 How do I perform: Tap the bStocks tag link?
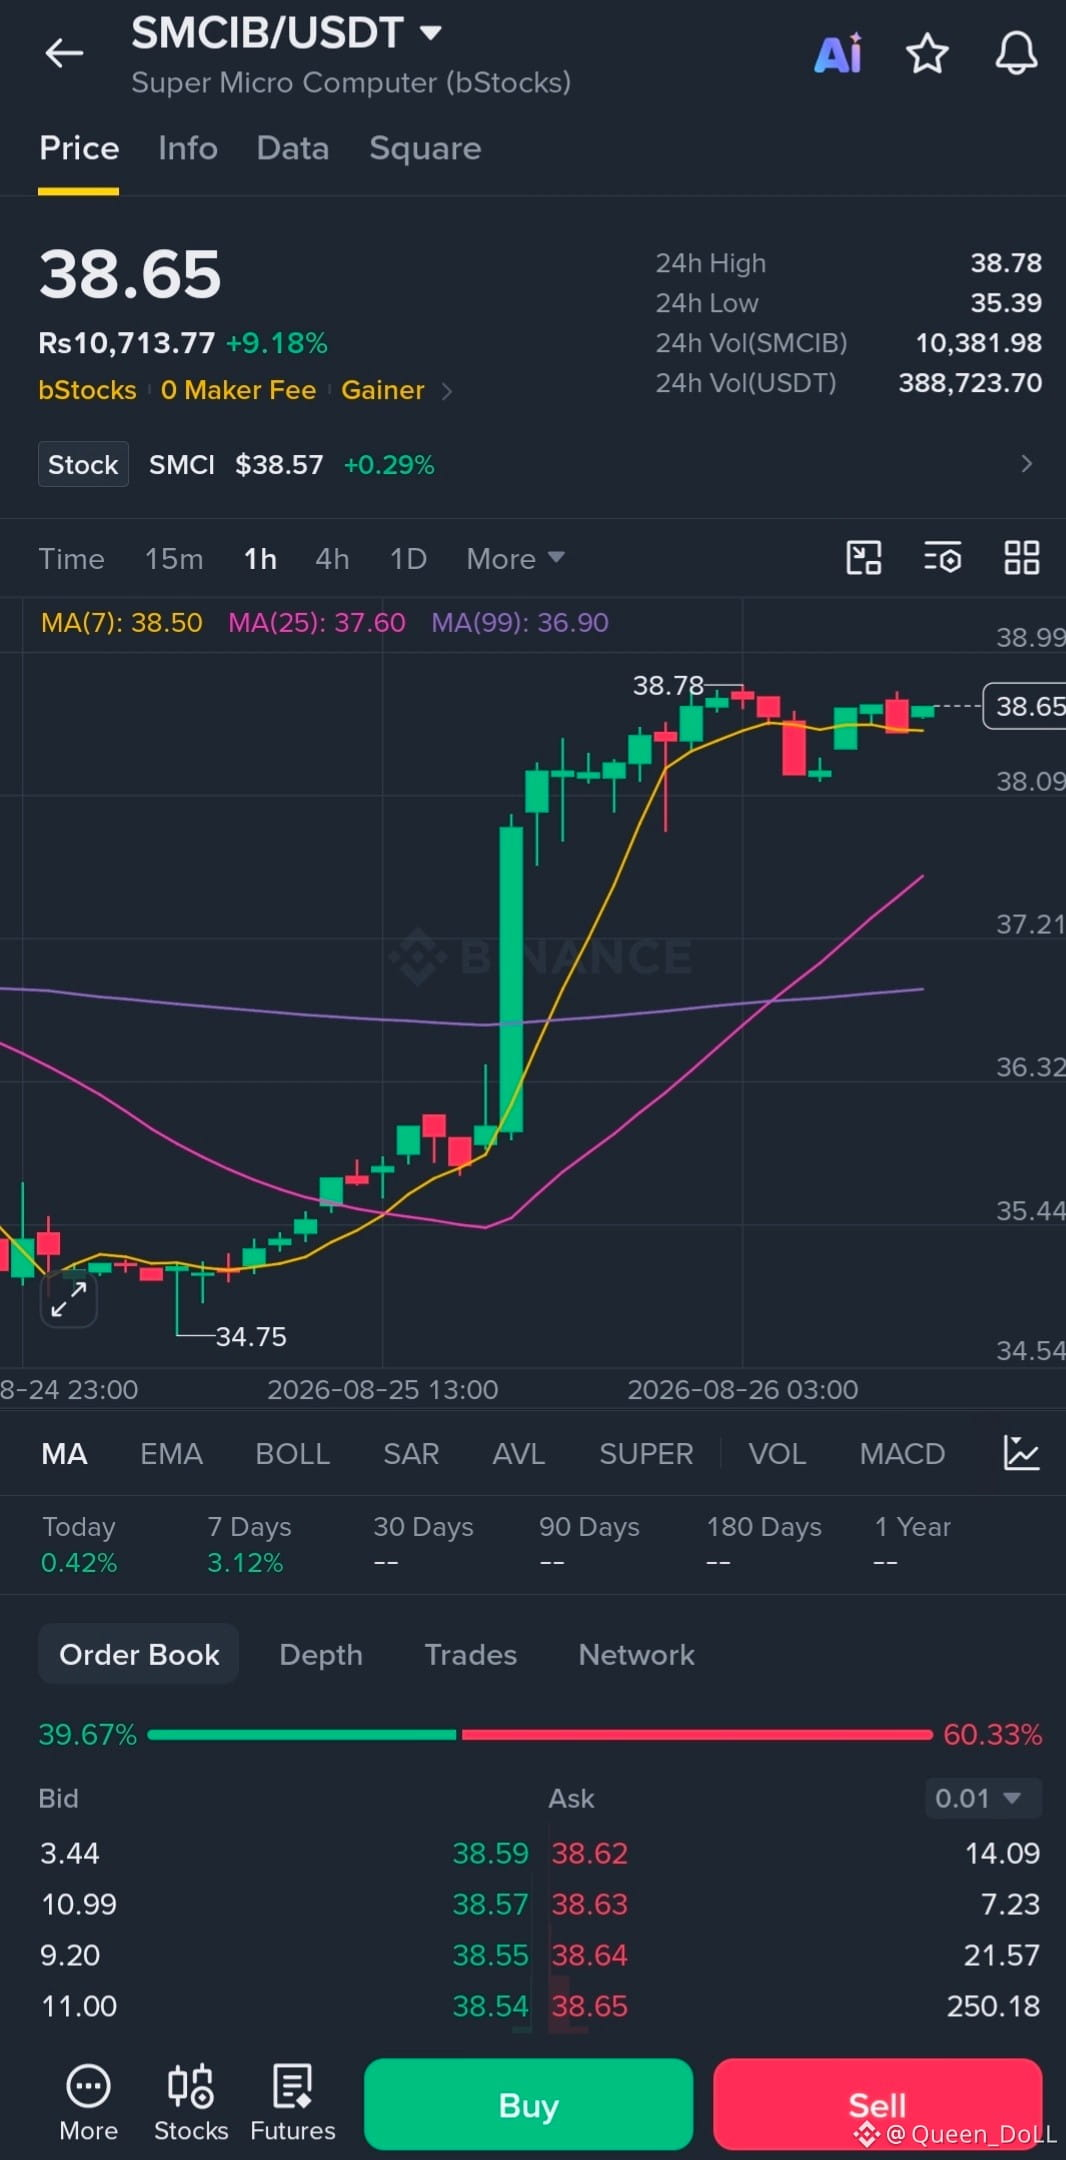(x=87, y=390)
